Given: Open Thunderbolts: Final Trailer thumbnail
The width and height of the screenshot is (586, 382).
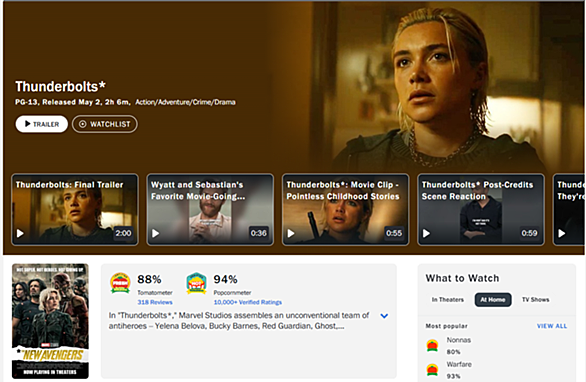Looking at the screenshot, I should click(75, 209).
